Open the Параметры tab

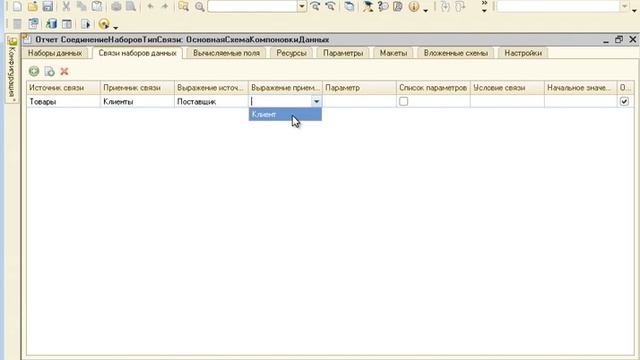point(343,53)
